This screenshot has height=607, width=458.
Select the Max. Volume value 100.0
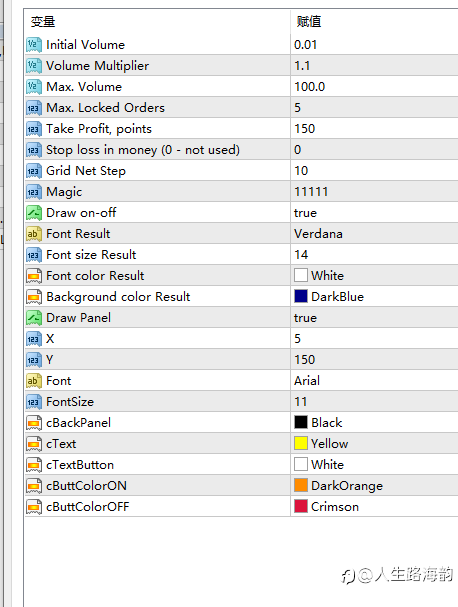(x=309, y=87)
